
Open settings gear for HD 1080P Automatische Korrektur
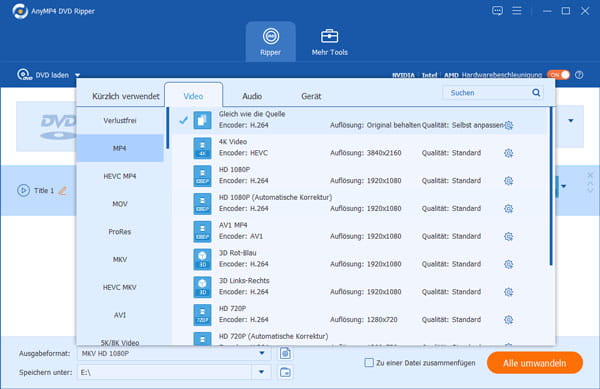tap(509, 208)
